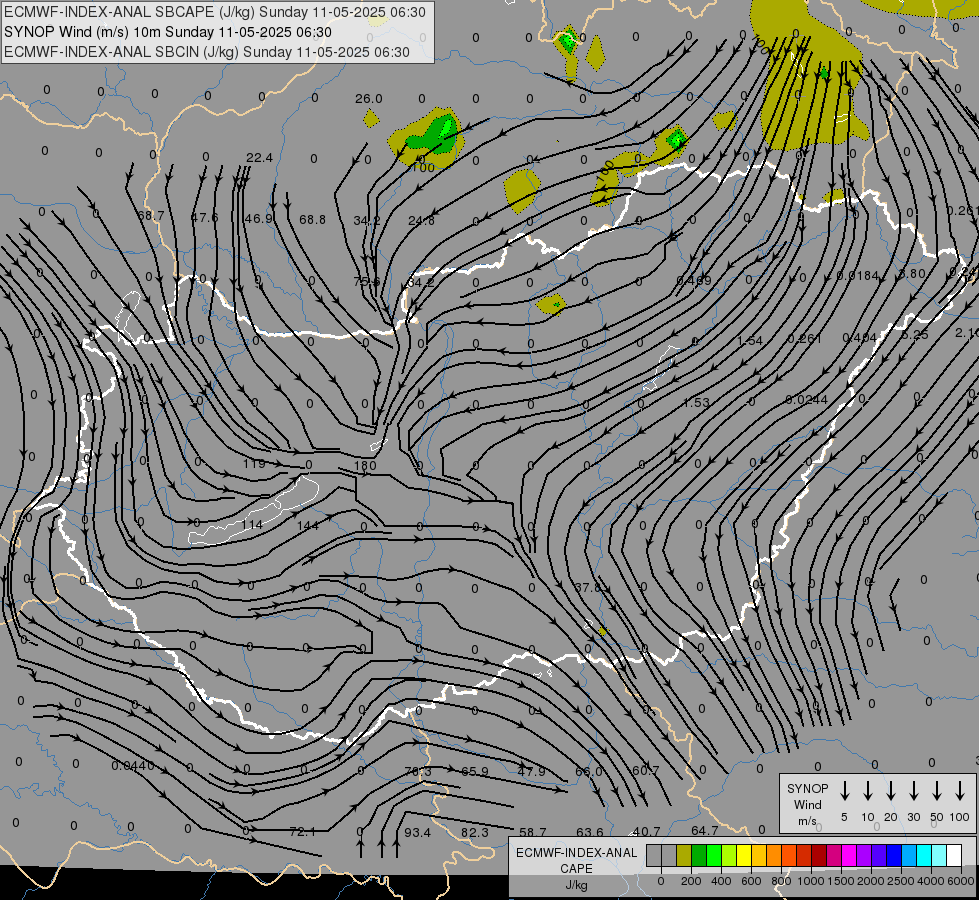The image size is (979, 900).
Task: Click the 0.469 value on the map
Action: (x=694, y=280)
